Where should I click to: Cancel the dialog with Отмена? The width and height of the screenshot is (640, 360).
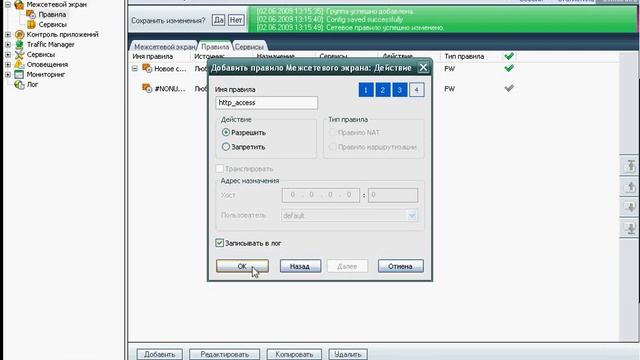[x=400, y=266]
